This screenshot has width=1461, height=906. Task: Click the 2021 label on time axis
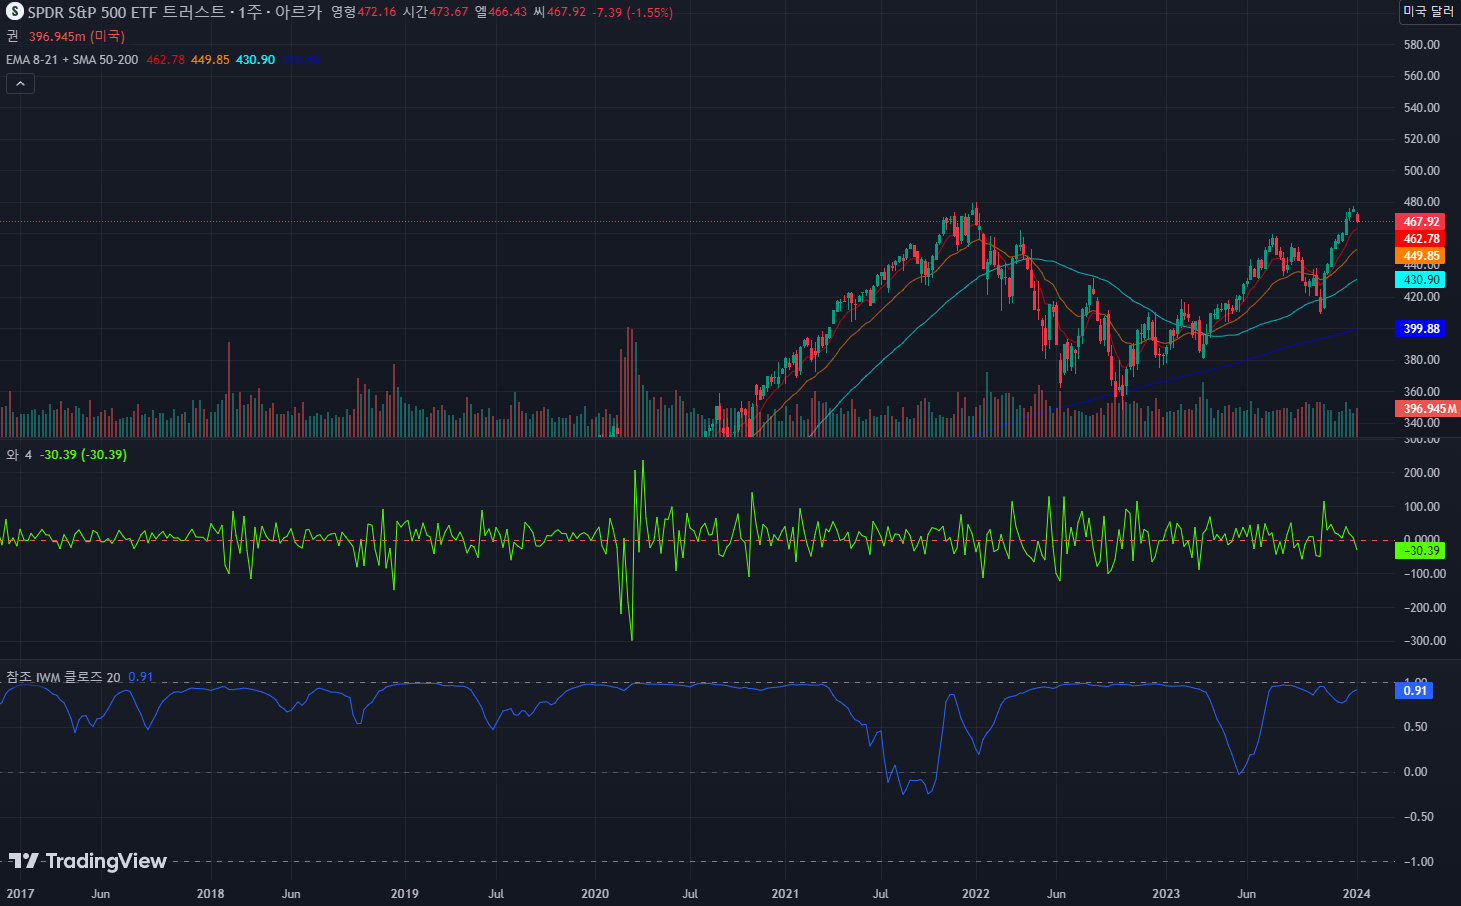coord(785,894)
